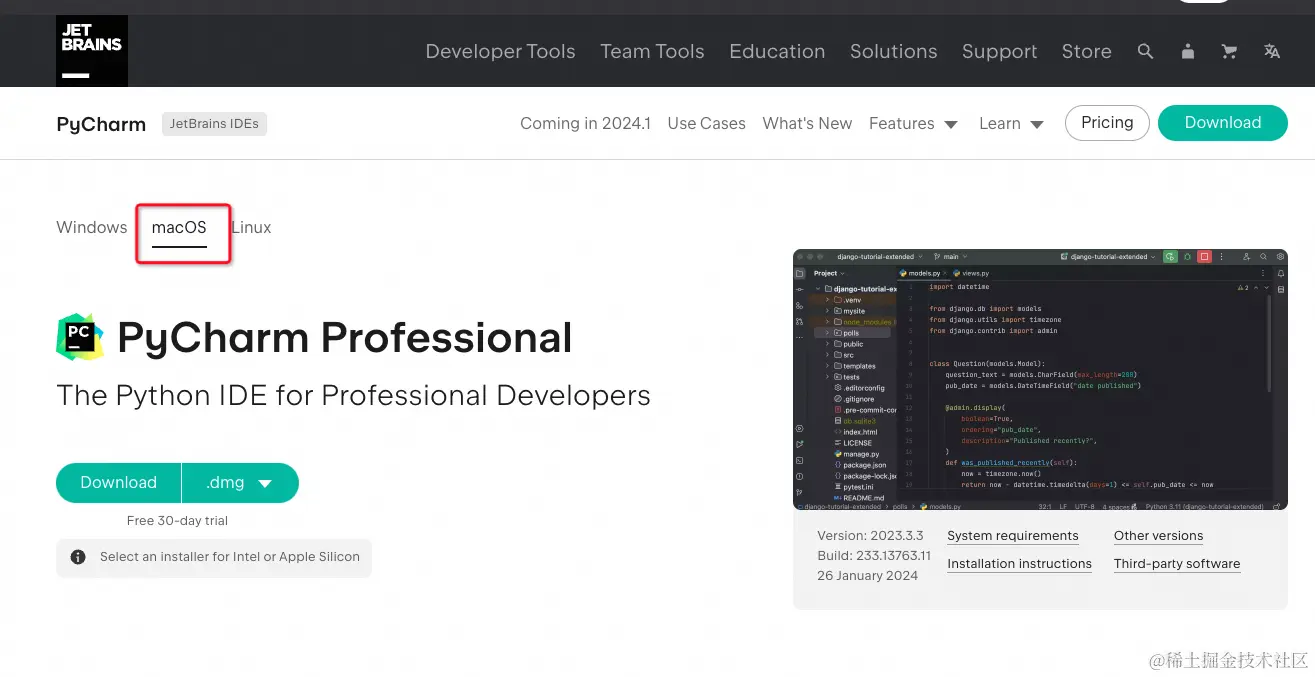This screenshot has height=677, width=1315.
Task: Open the Team Tools menu
Action: click(x=652, y=51)
